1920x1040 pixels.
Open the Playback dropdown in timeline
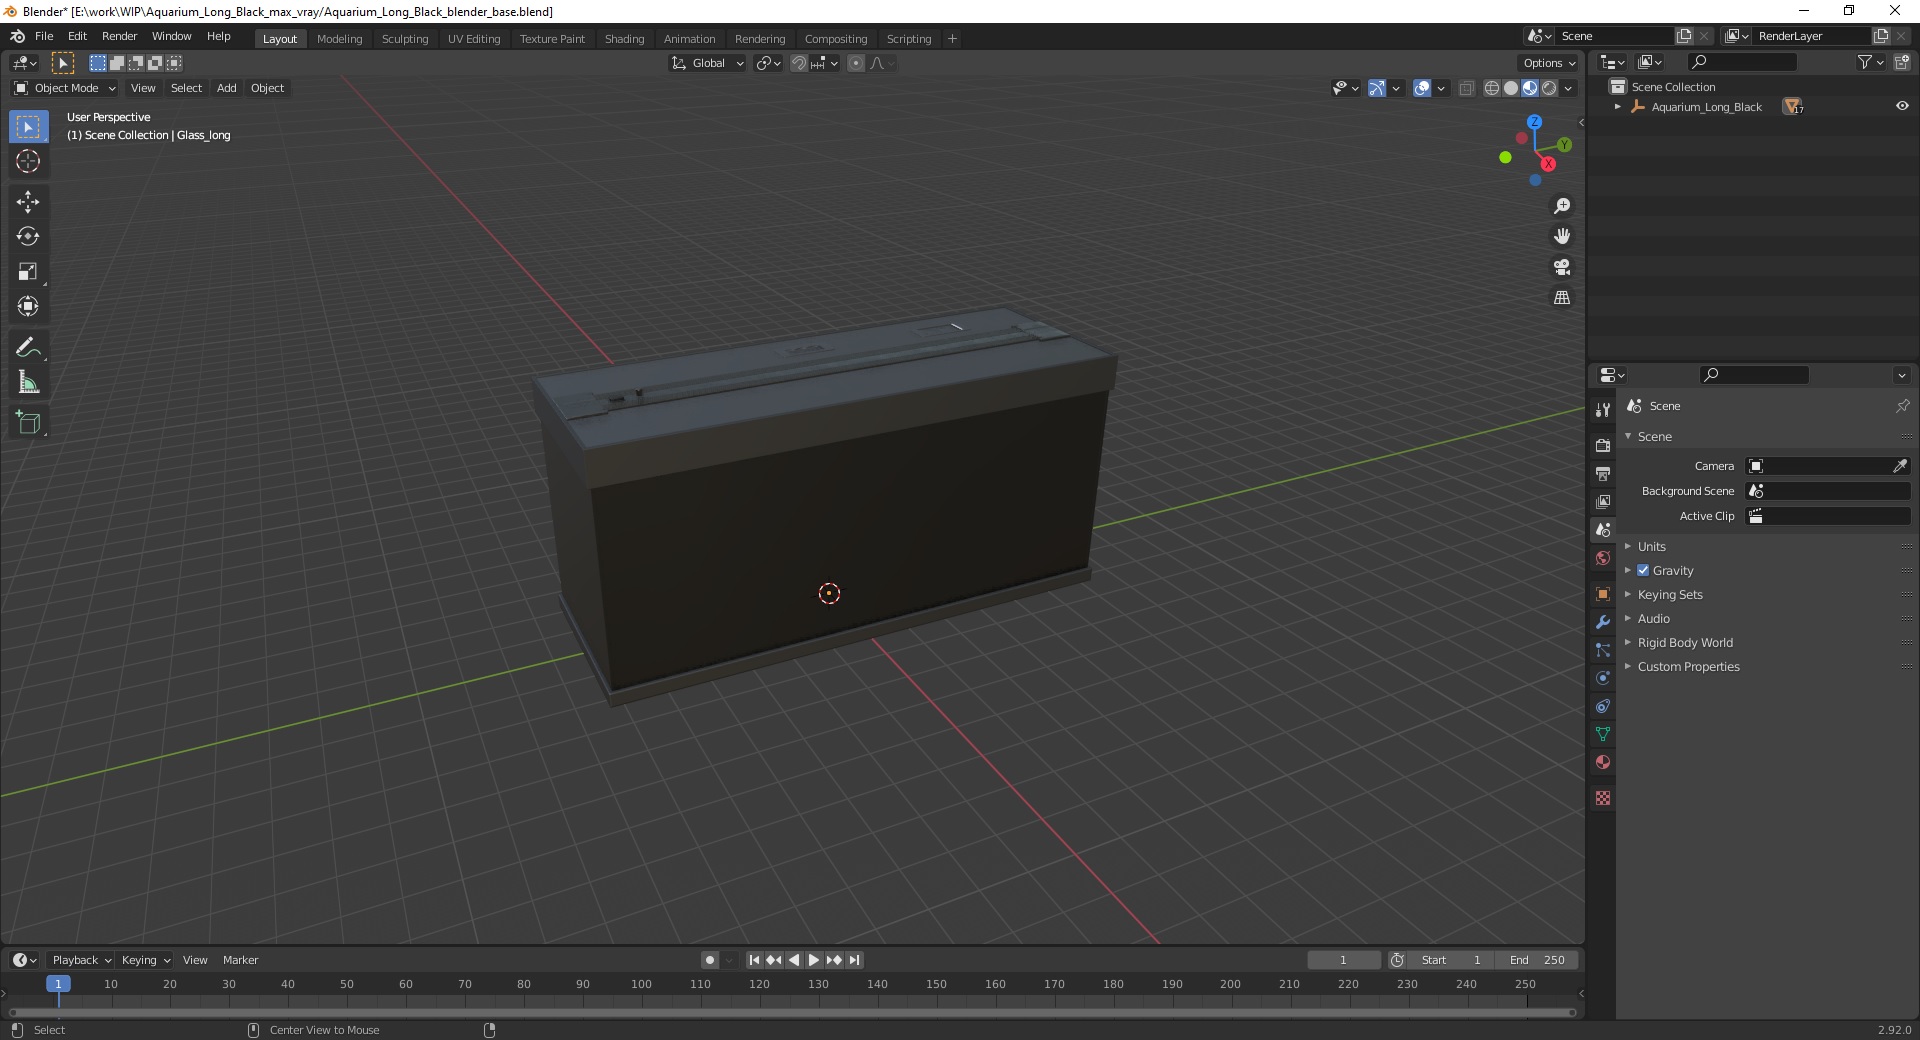[x=81, y=960]
